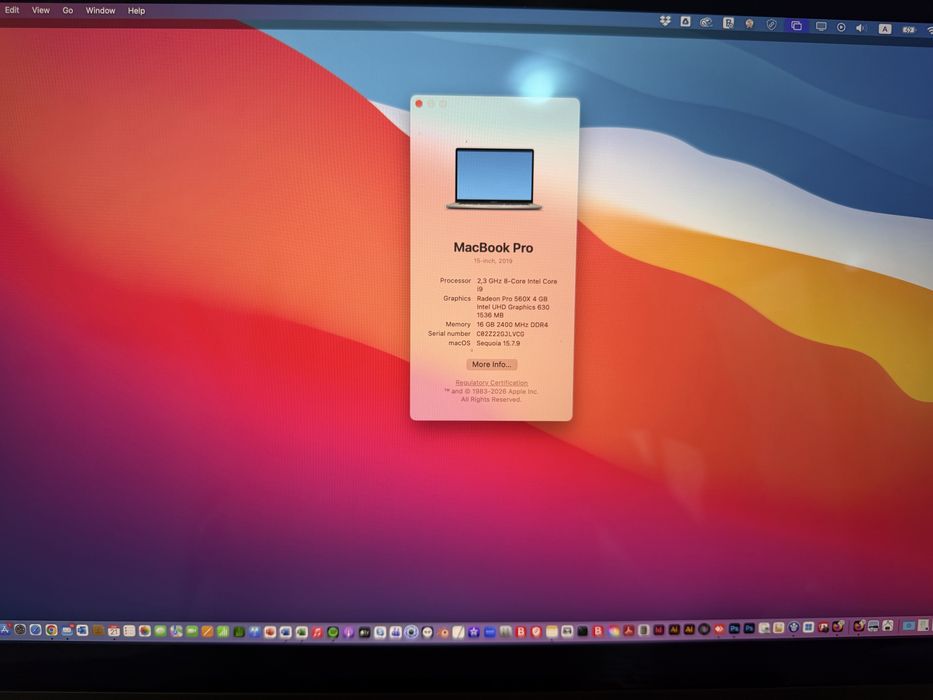Viewport: 933px width, 700px height.
Task: Open Messages from the Dock
Action: 160,631
